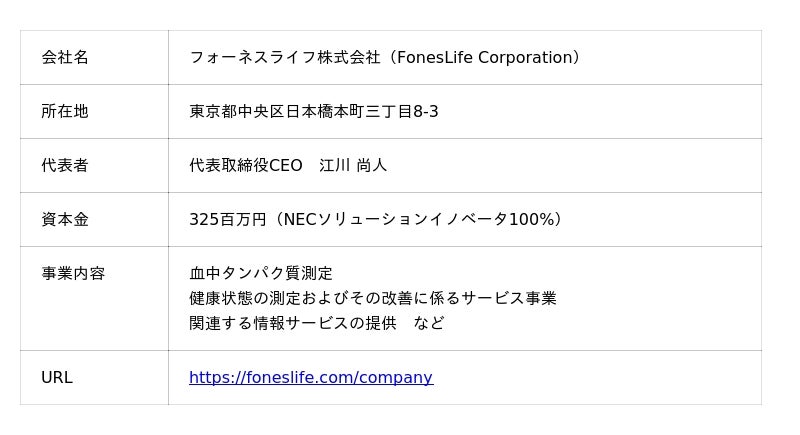Click the 資本金 label
The image size is (800, 435).
click(x=65, y=220)
